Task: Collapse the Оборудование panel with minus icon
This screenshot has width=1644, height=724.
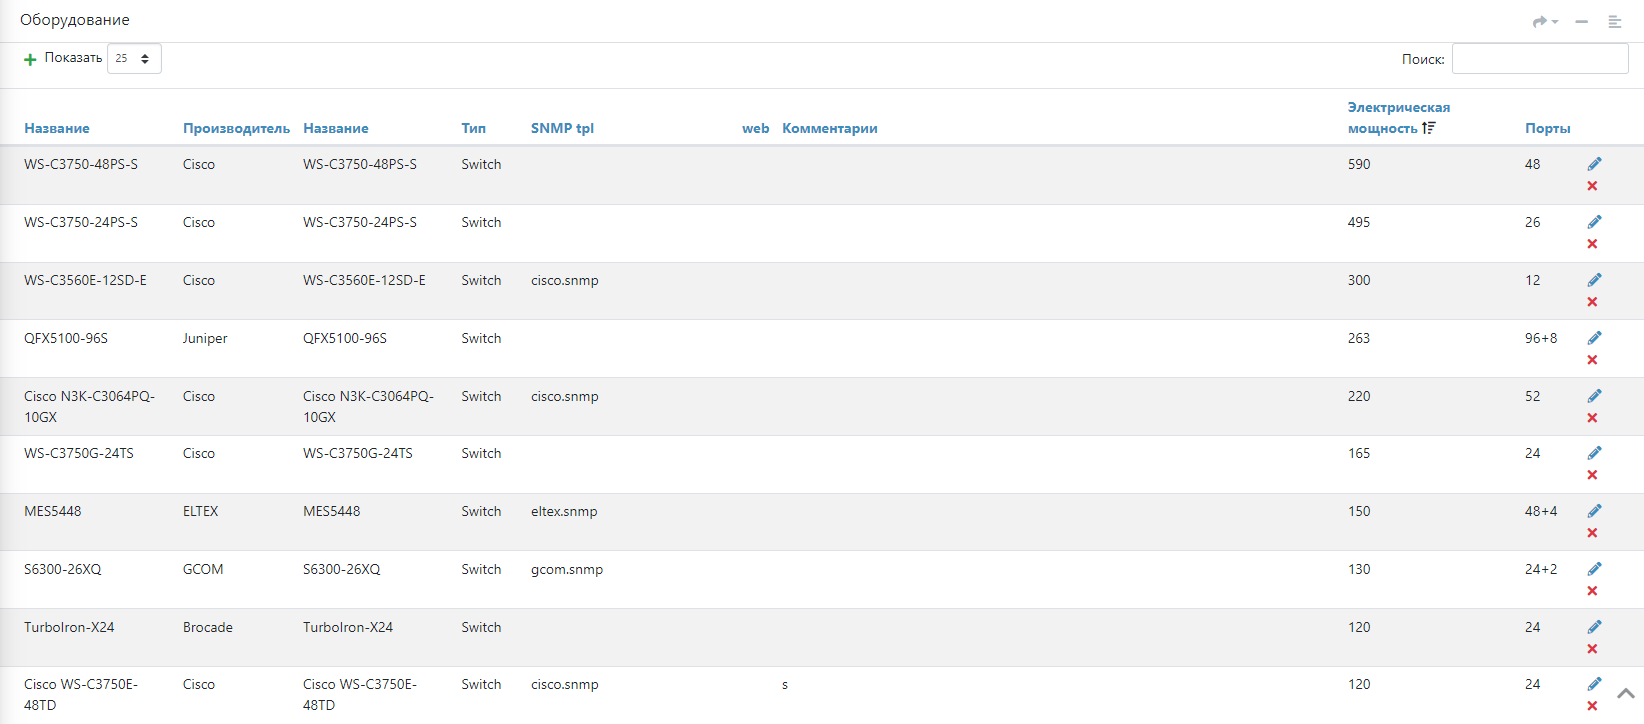Action: tap(1581, 21)
